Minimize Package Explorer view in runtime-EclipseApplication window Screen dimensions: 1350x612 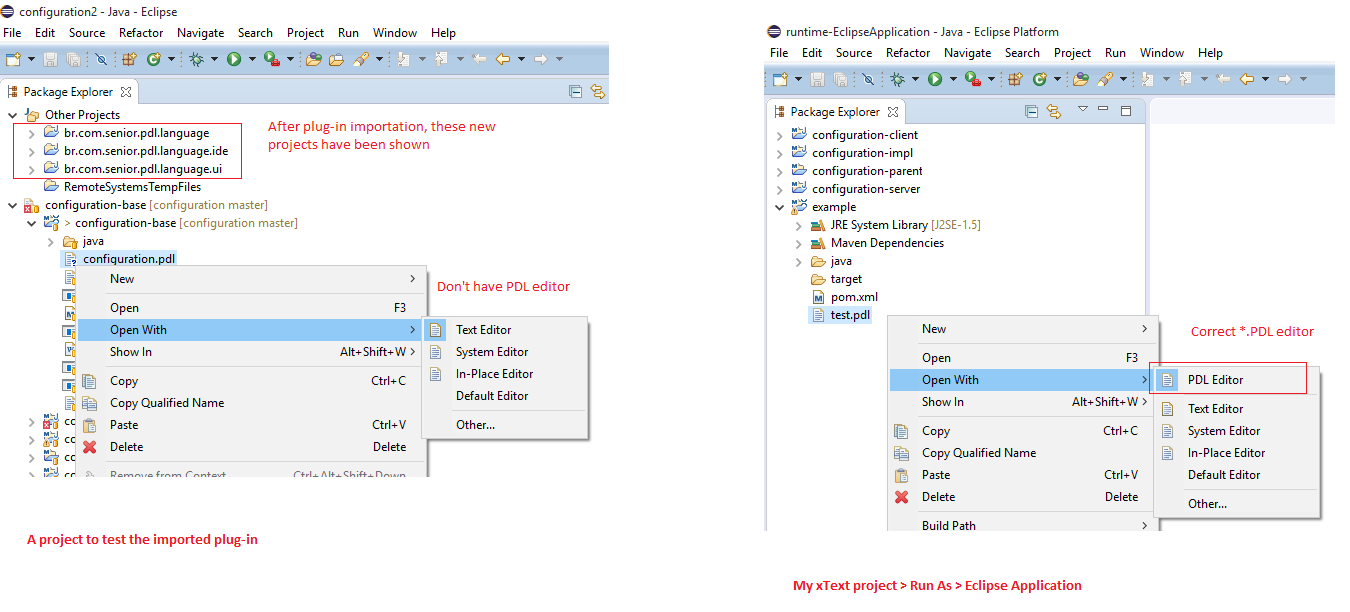click(x=1103, y=110)
